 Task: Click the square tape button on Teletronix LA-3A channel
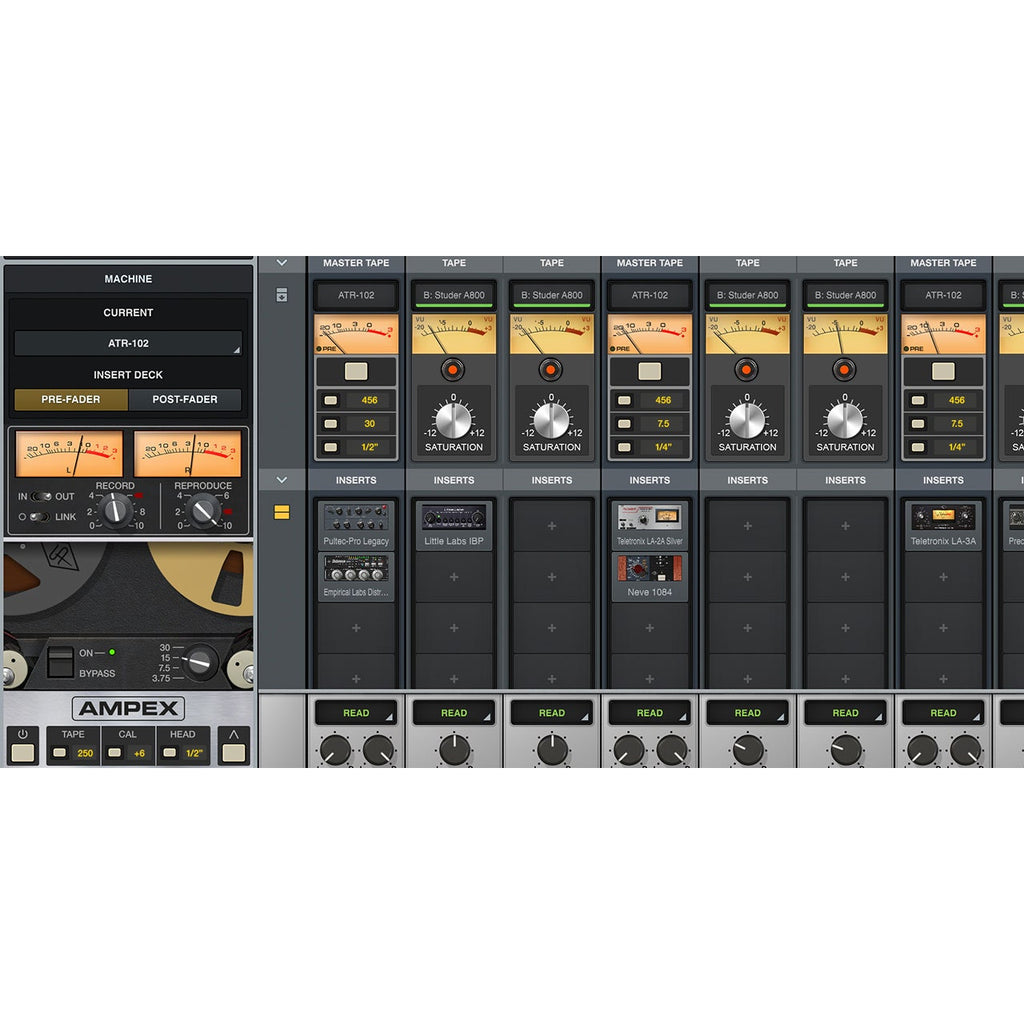(943, 371)
